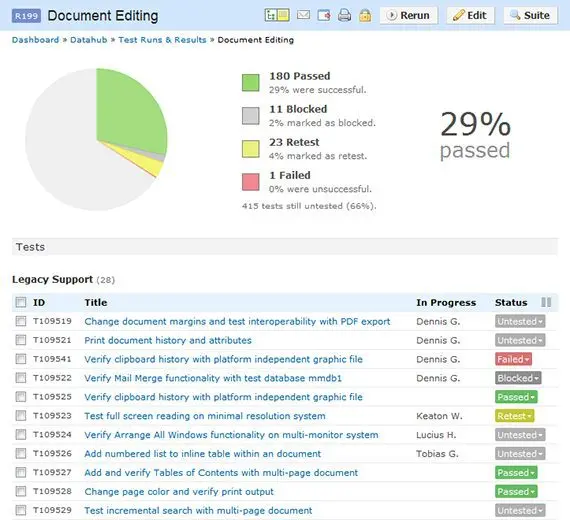
Task: Open 'Print document history and attributes' test
Action: coord(168,340)
